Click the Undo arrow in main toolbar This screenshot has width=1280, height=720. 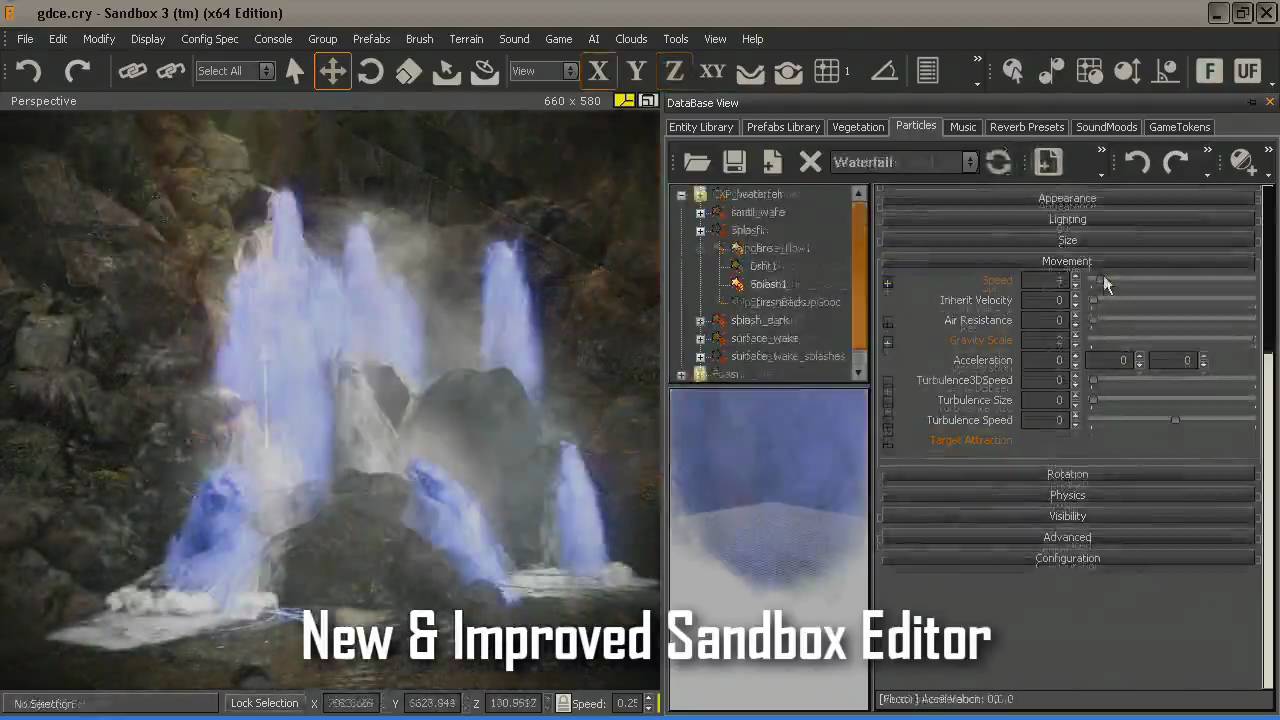pos(29,71)
